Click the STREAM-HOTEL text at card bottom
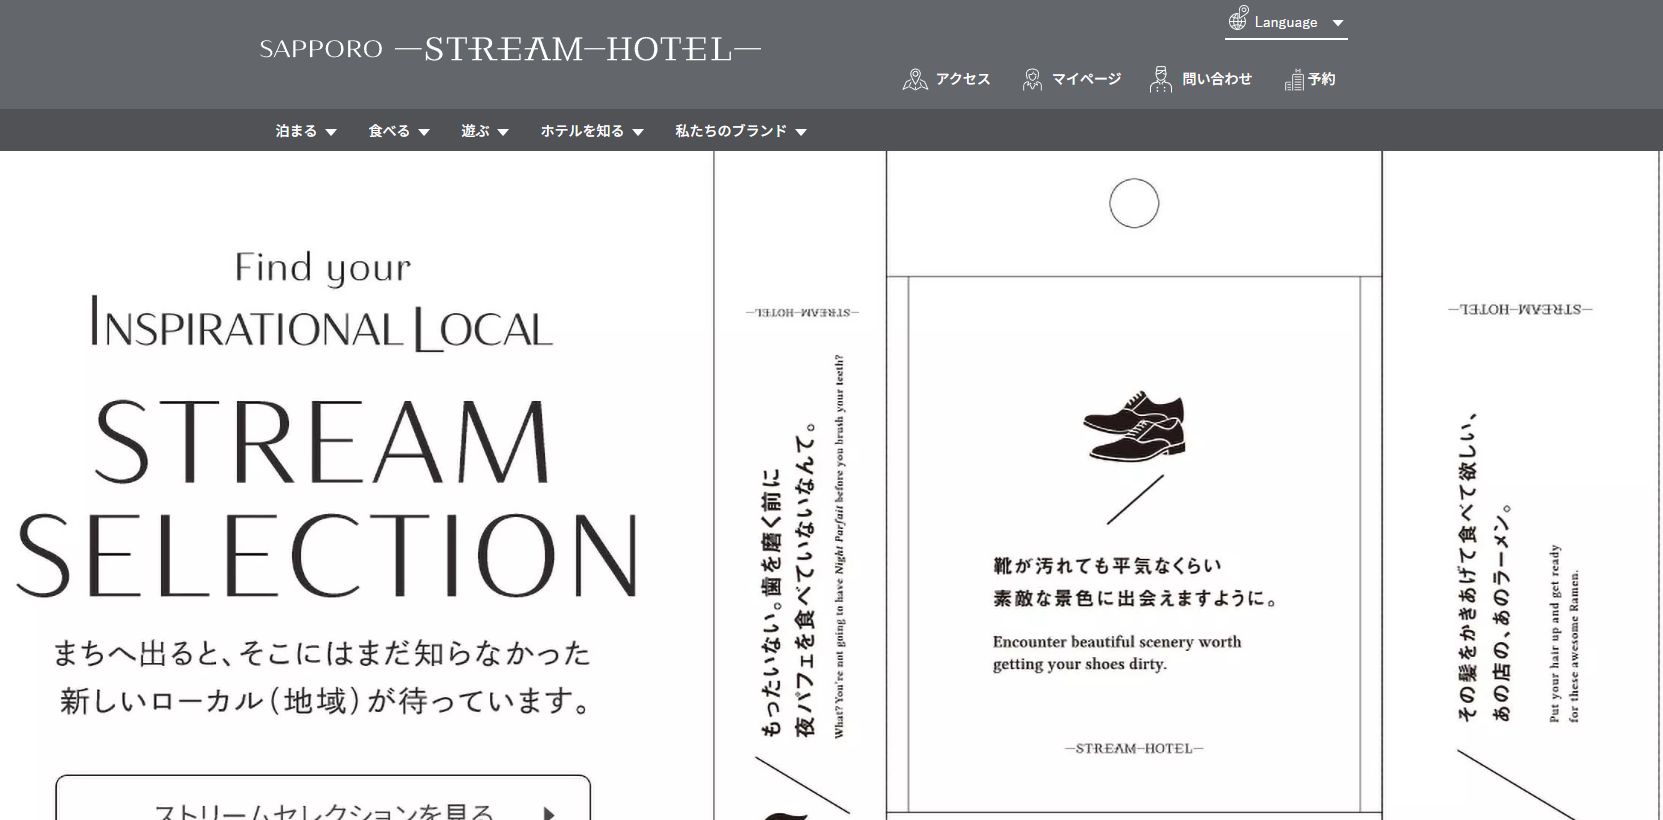1663x820 pixels. click(1134, 748)
